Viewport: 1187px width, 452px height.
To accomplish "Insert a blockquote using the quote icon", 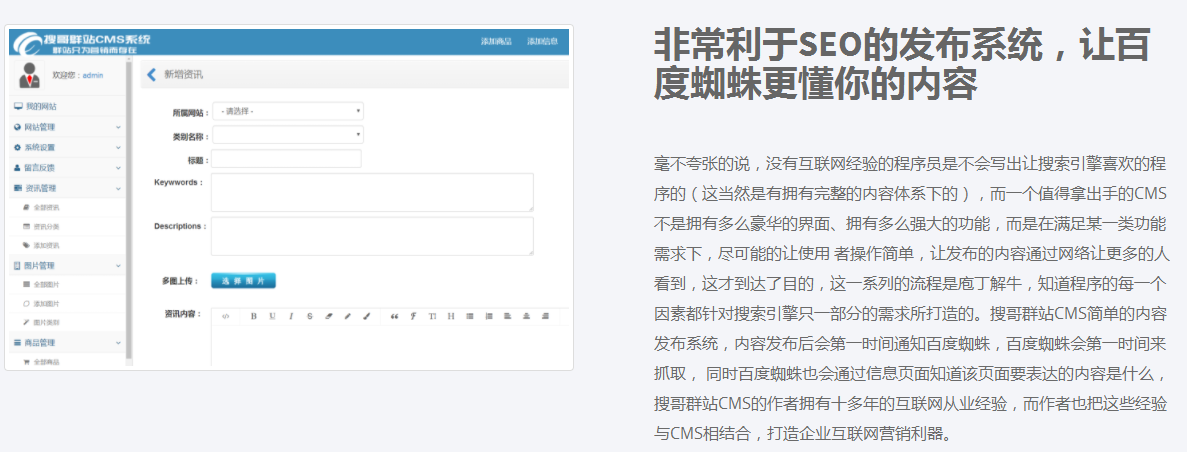I will point(394,316).
